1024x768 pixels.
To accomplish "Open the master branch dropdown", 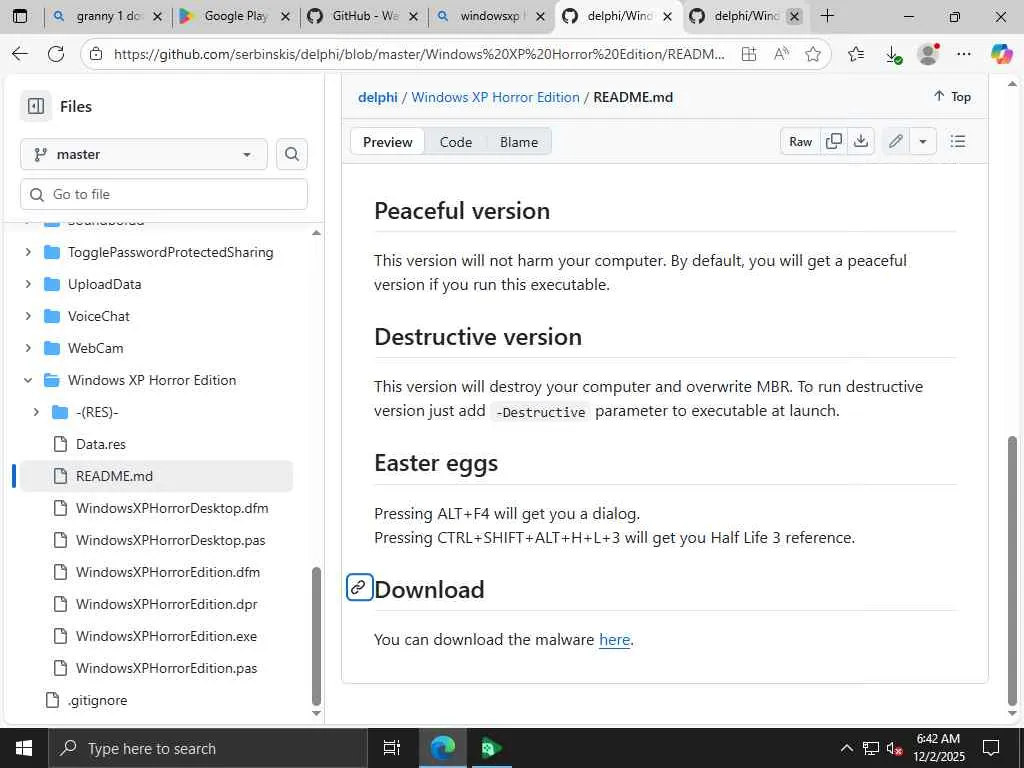I will 144,154.
